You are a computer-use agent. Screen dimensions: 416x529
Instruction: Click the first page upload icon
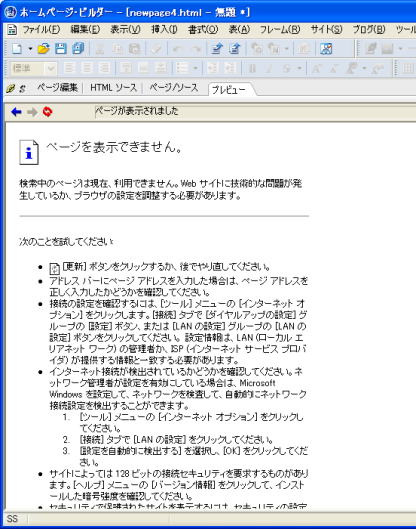[216, 49]
